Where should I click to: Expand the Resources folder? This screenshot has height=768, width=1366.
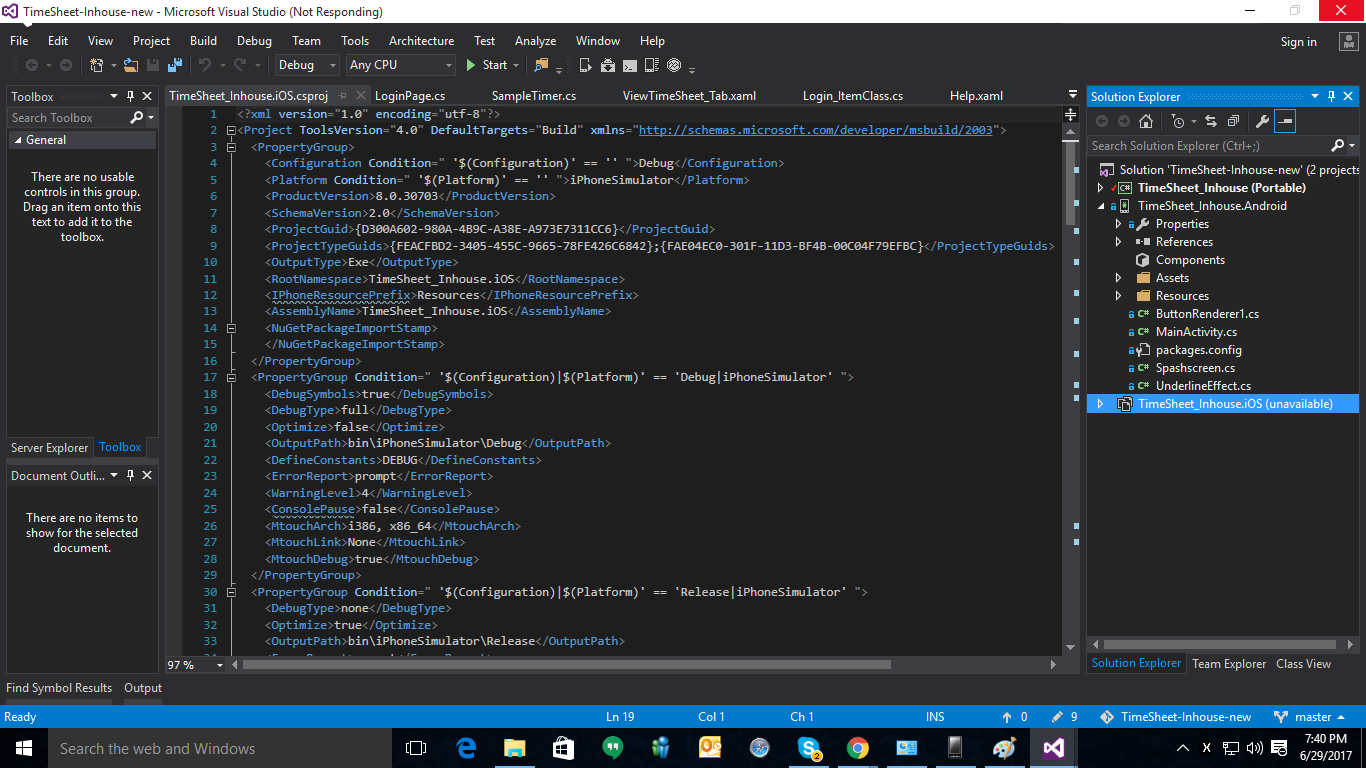point(1119,296)
